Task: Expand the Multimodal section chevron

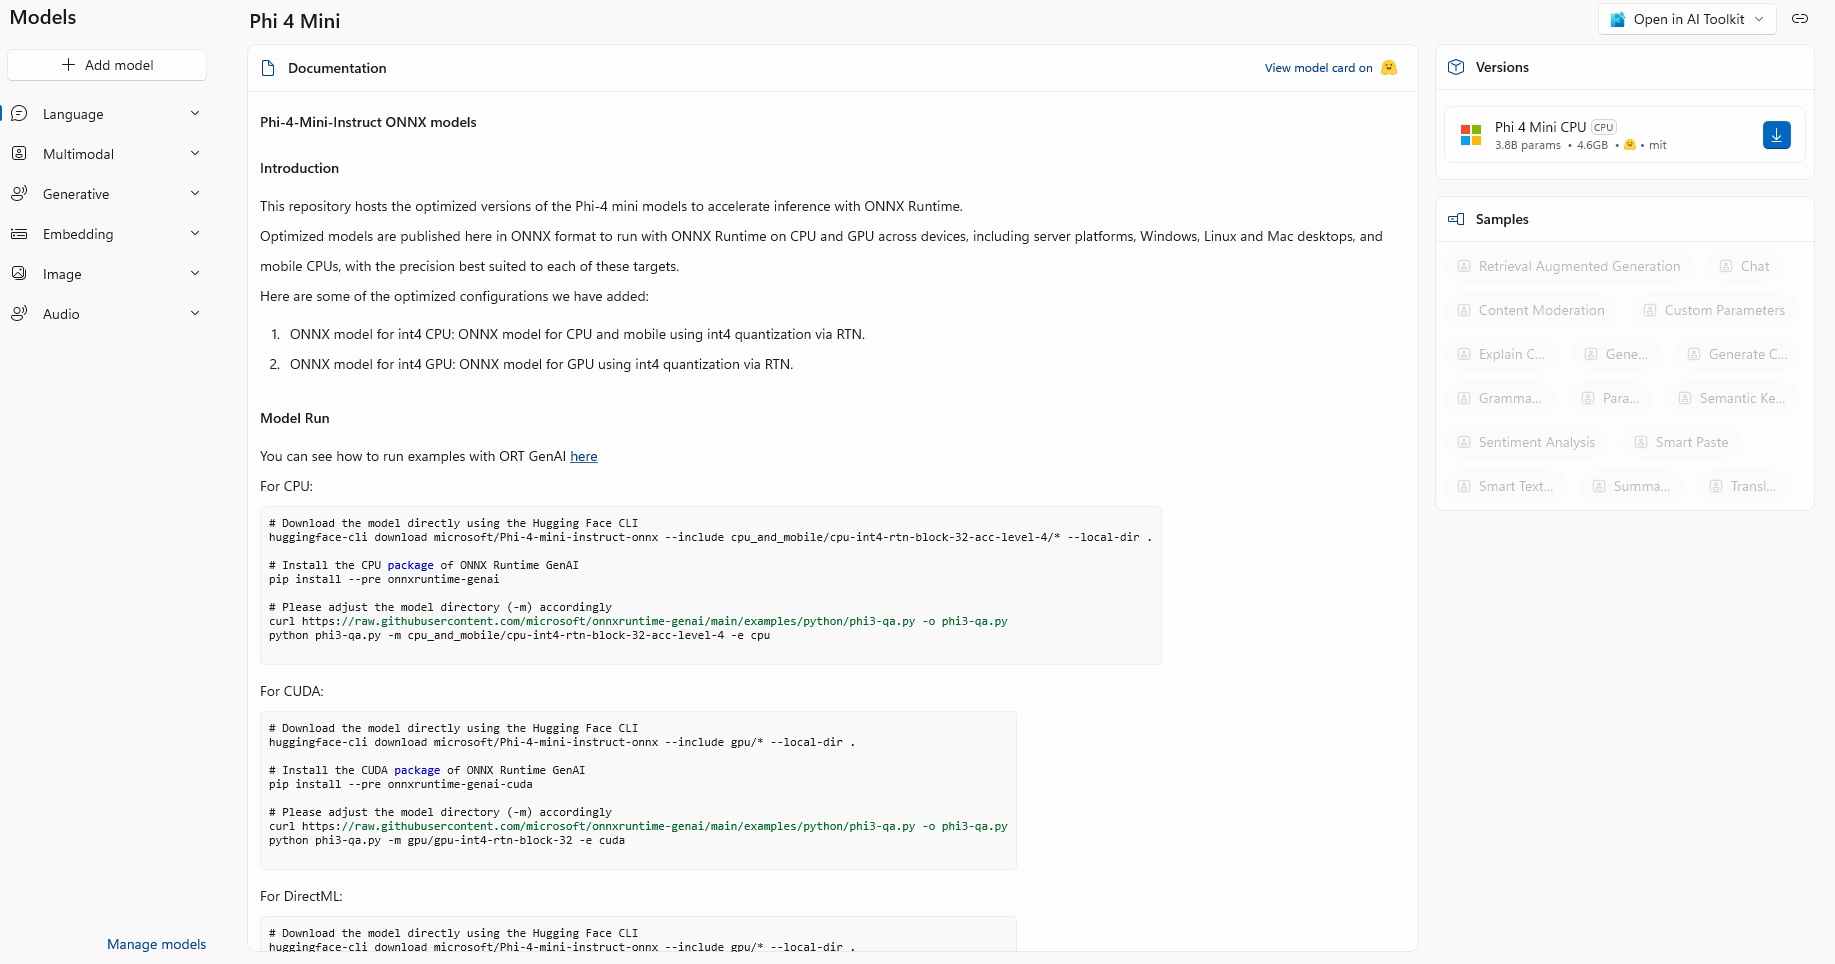Action: point(195,154)
